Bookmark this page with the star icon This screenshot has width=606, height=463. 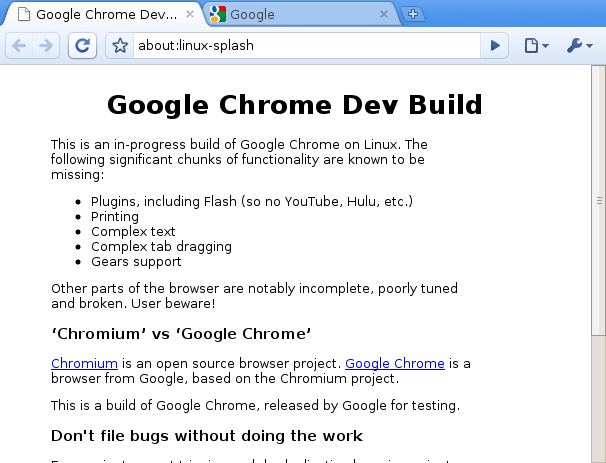pos(120,46)
